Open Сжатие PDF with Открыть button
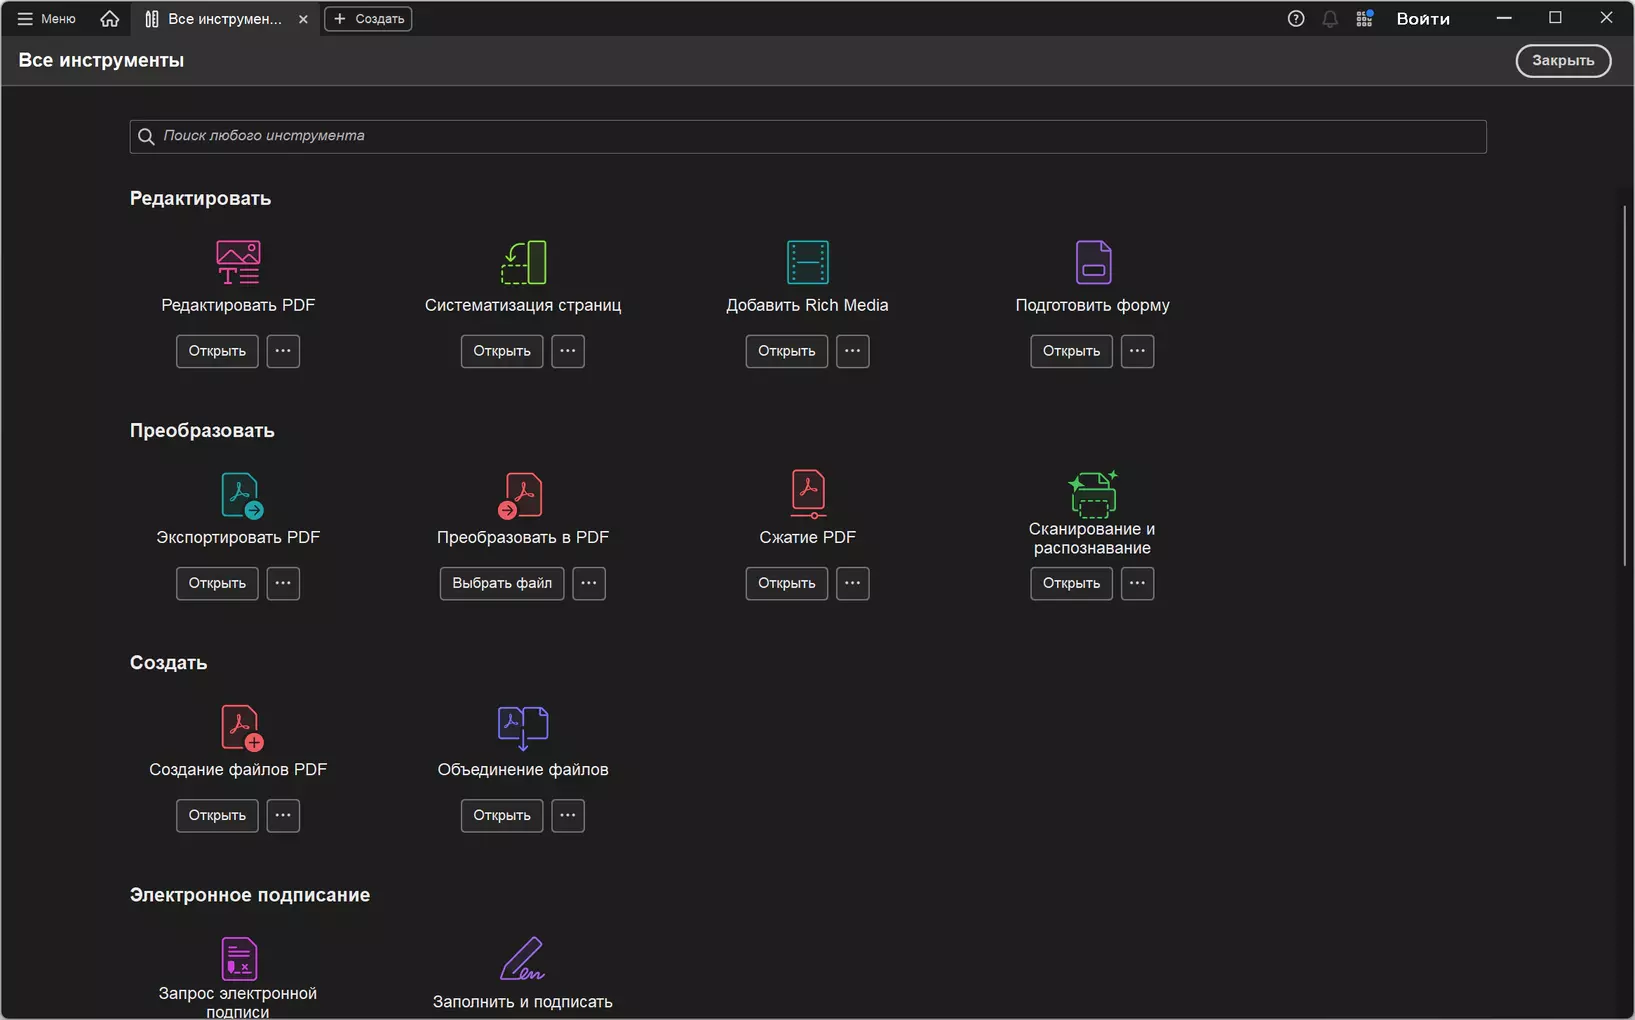The width and height of the screenshot is (1635, 1020). [x=787, y=583]
